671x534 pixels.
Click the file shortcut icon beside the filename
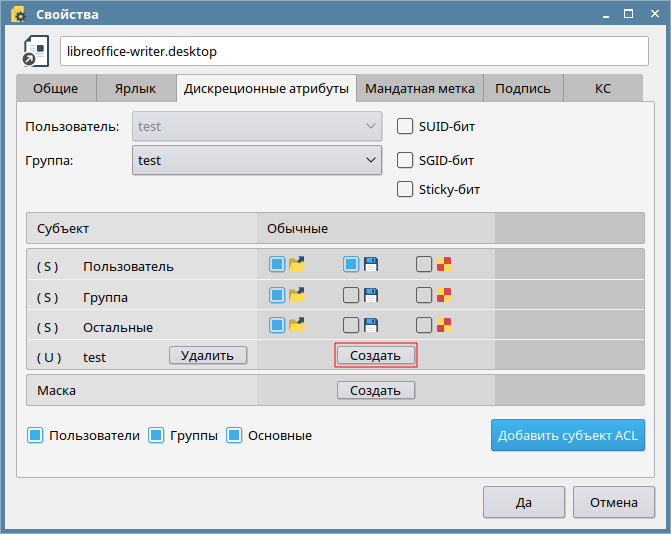coord(36,52)
